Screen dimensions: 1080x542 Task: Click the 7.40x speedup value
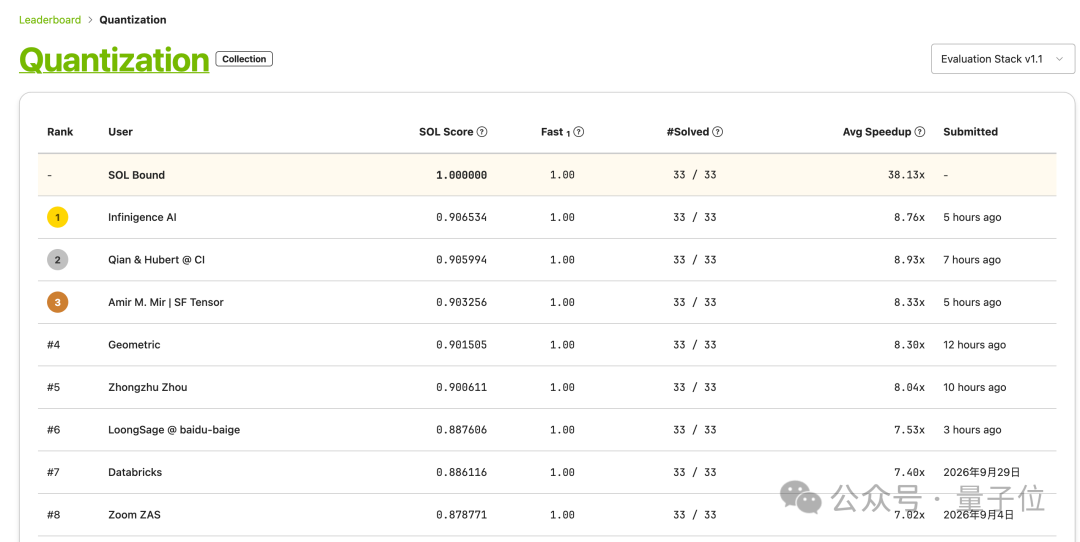(x=909, y=472)
